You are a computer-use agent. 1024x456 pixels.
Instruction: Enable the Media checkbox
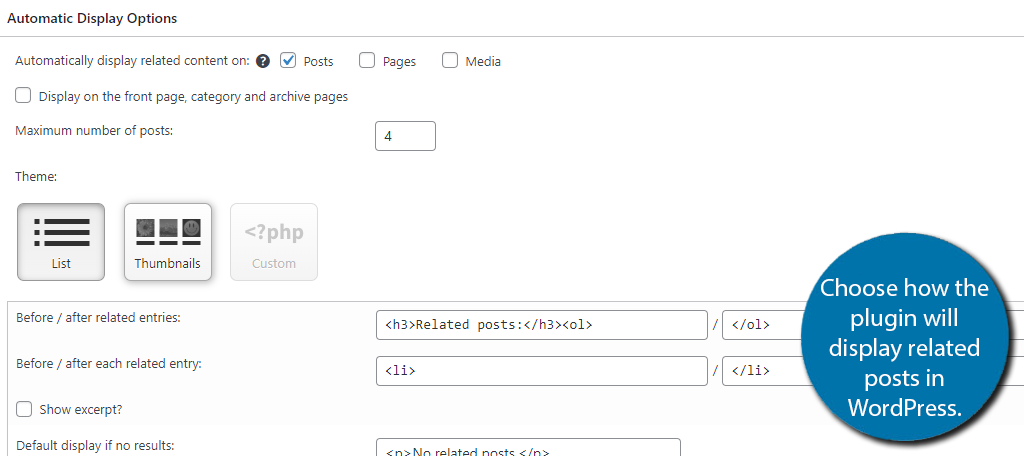pos(450,60)
